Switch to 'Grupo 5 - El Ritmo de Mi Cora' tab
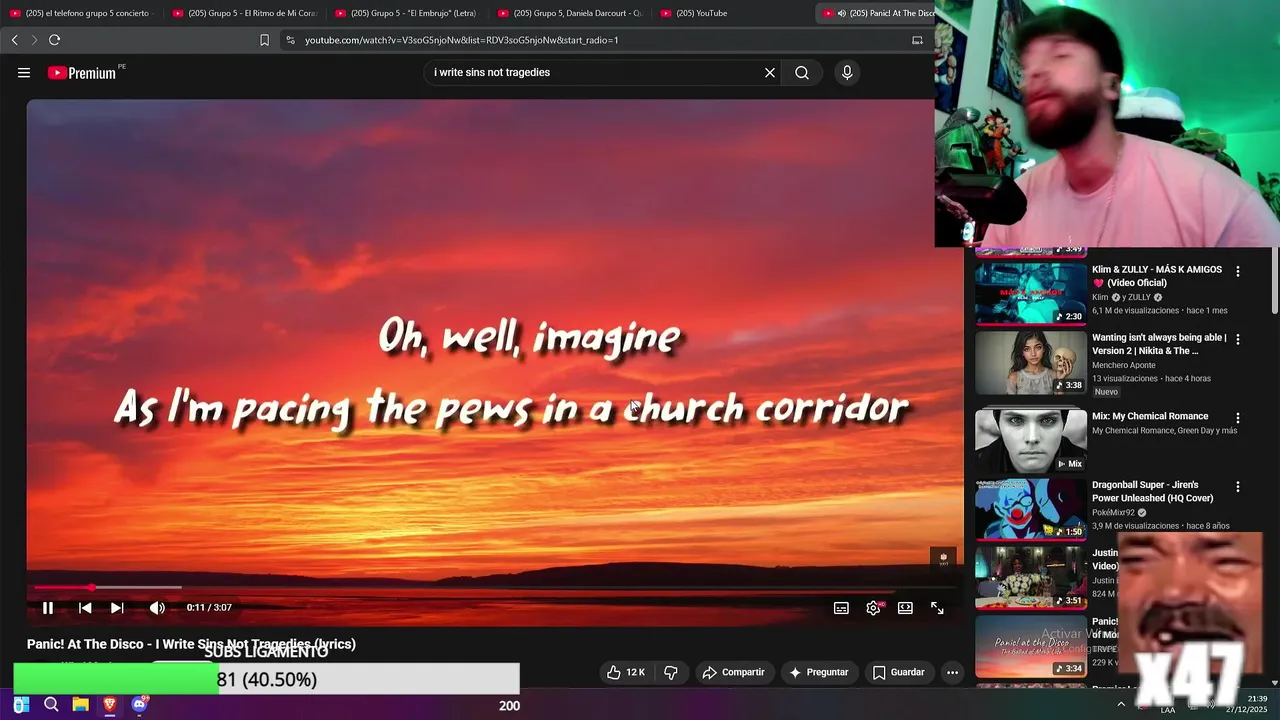Viewport: 1280px width, 720px height. (x=244, y=13)
